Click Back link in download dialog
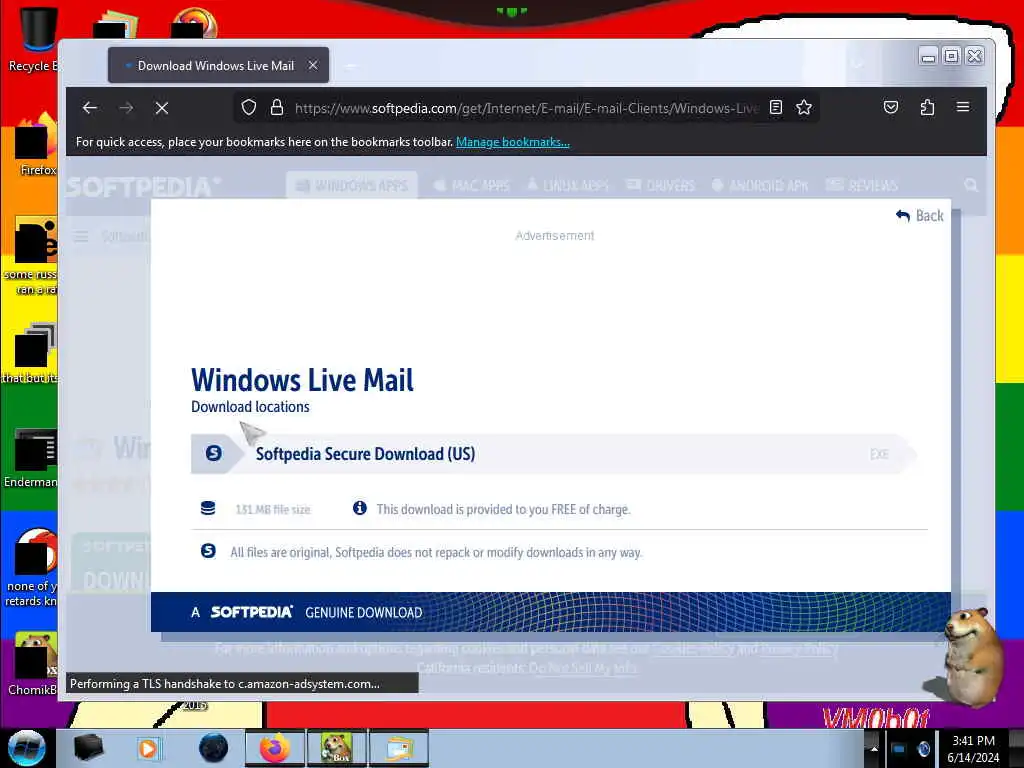1024x768 pixels. (x=920, y=216)
